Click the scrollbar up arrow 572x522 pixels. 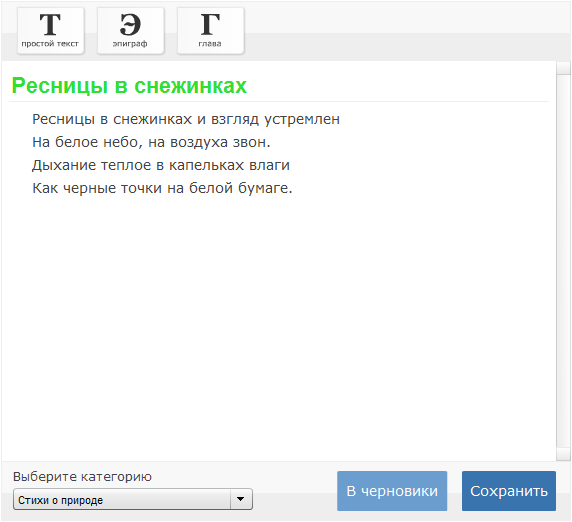(563, 68)
